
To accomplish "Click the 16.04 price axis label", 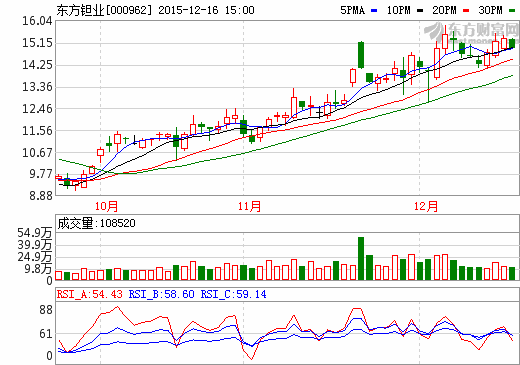I will pyautogui.click(x=37, y=21).
